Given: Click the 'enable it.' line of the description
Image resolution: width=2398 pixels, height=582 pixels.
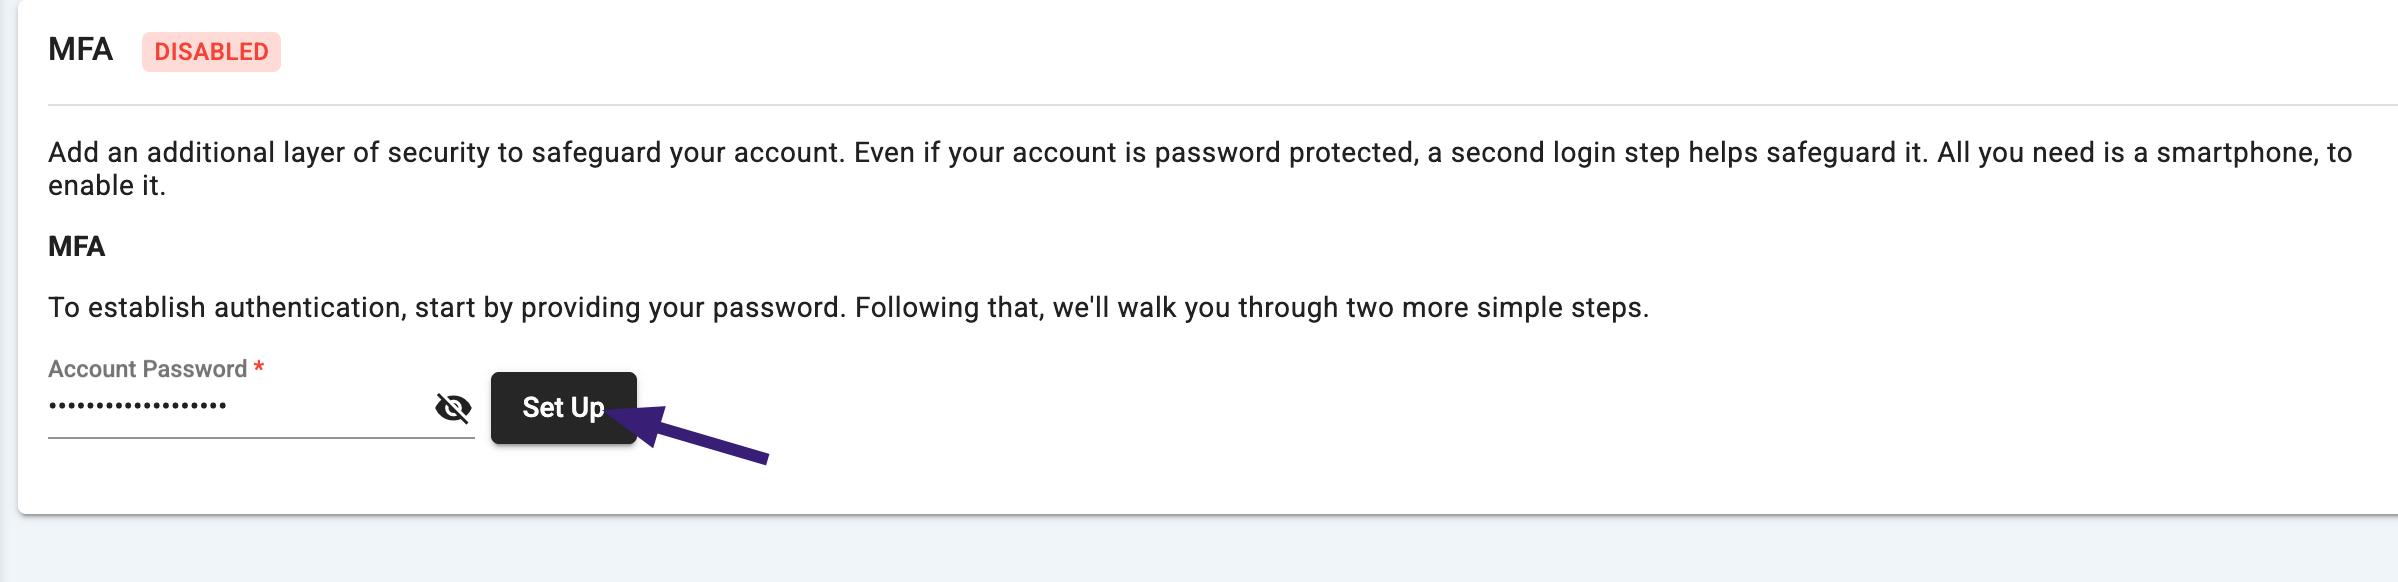Looking at the screenshot, I should [106, 186].
